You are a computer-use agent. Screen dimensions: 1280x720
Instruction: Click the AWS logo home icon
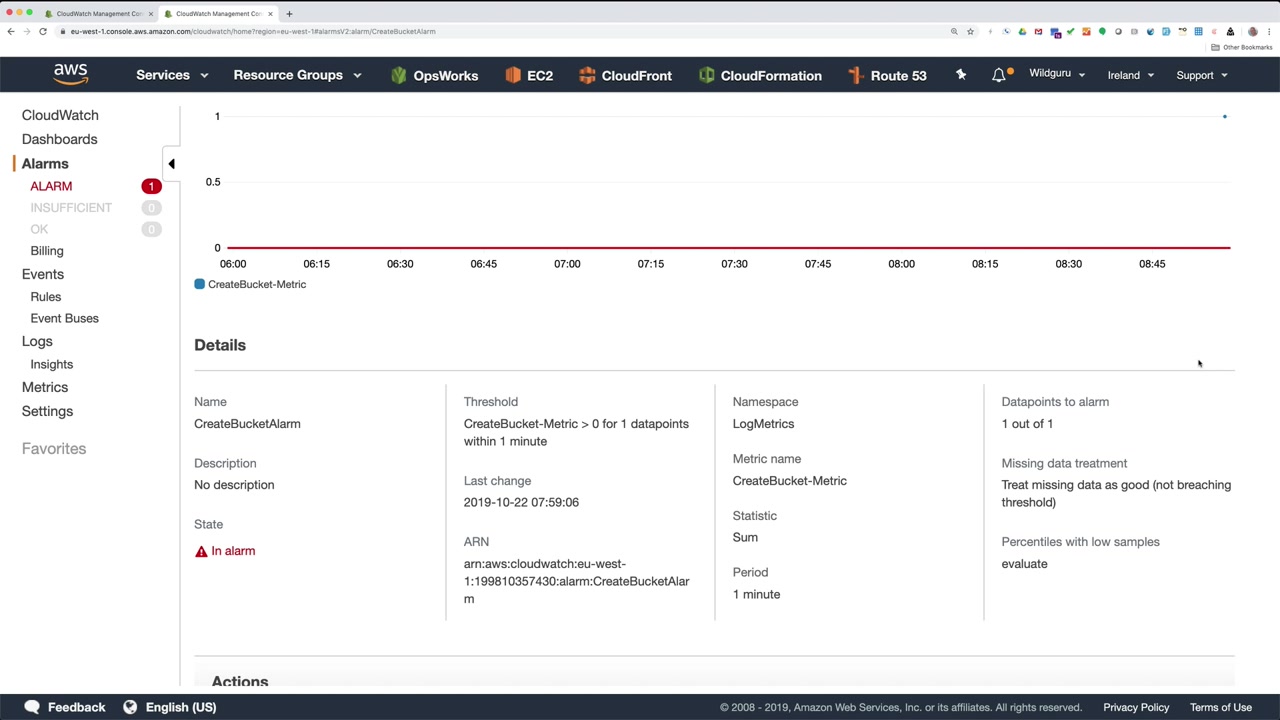(x=71, y=75)
